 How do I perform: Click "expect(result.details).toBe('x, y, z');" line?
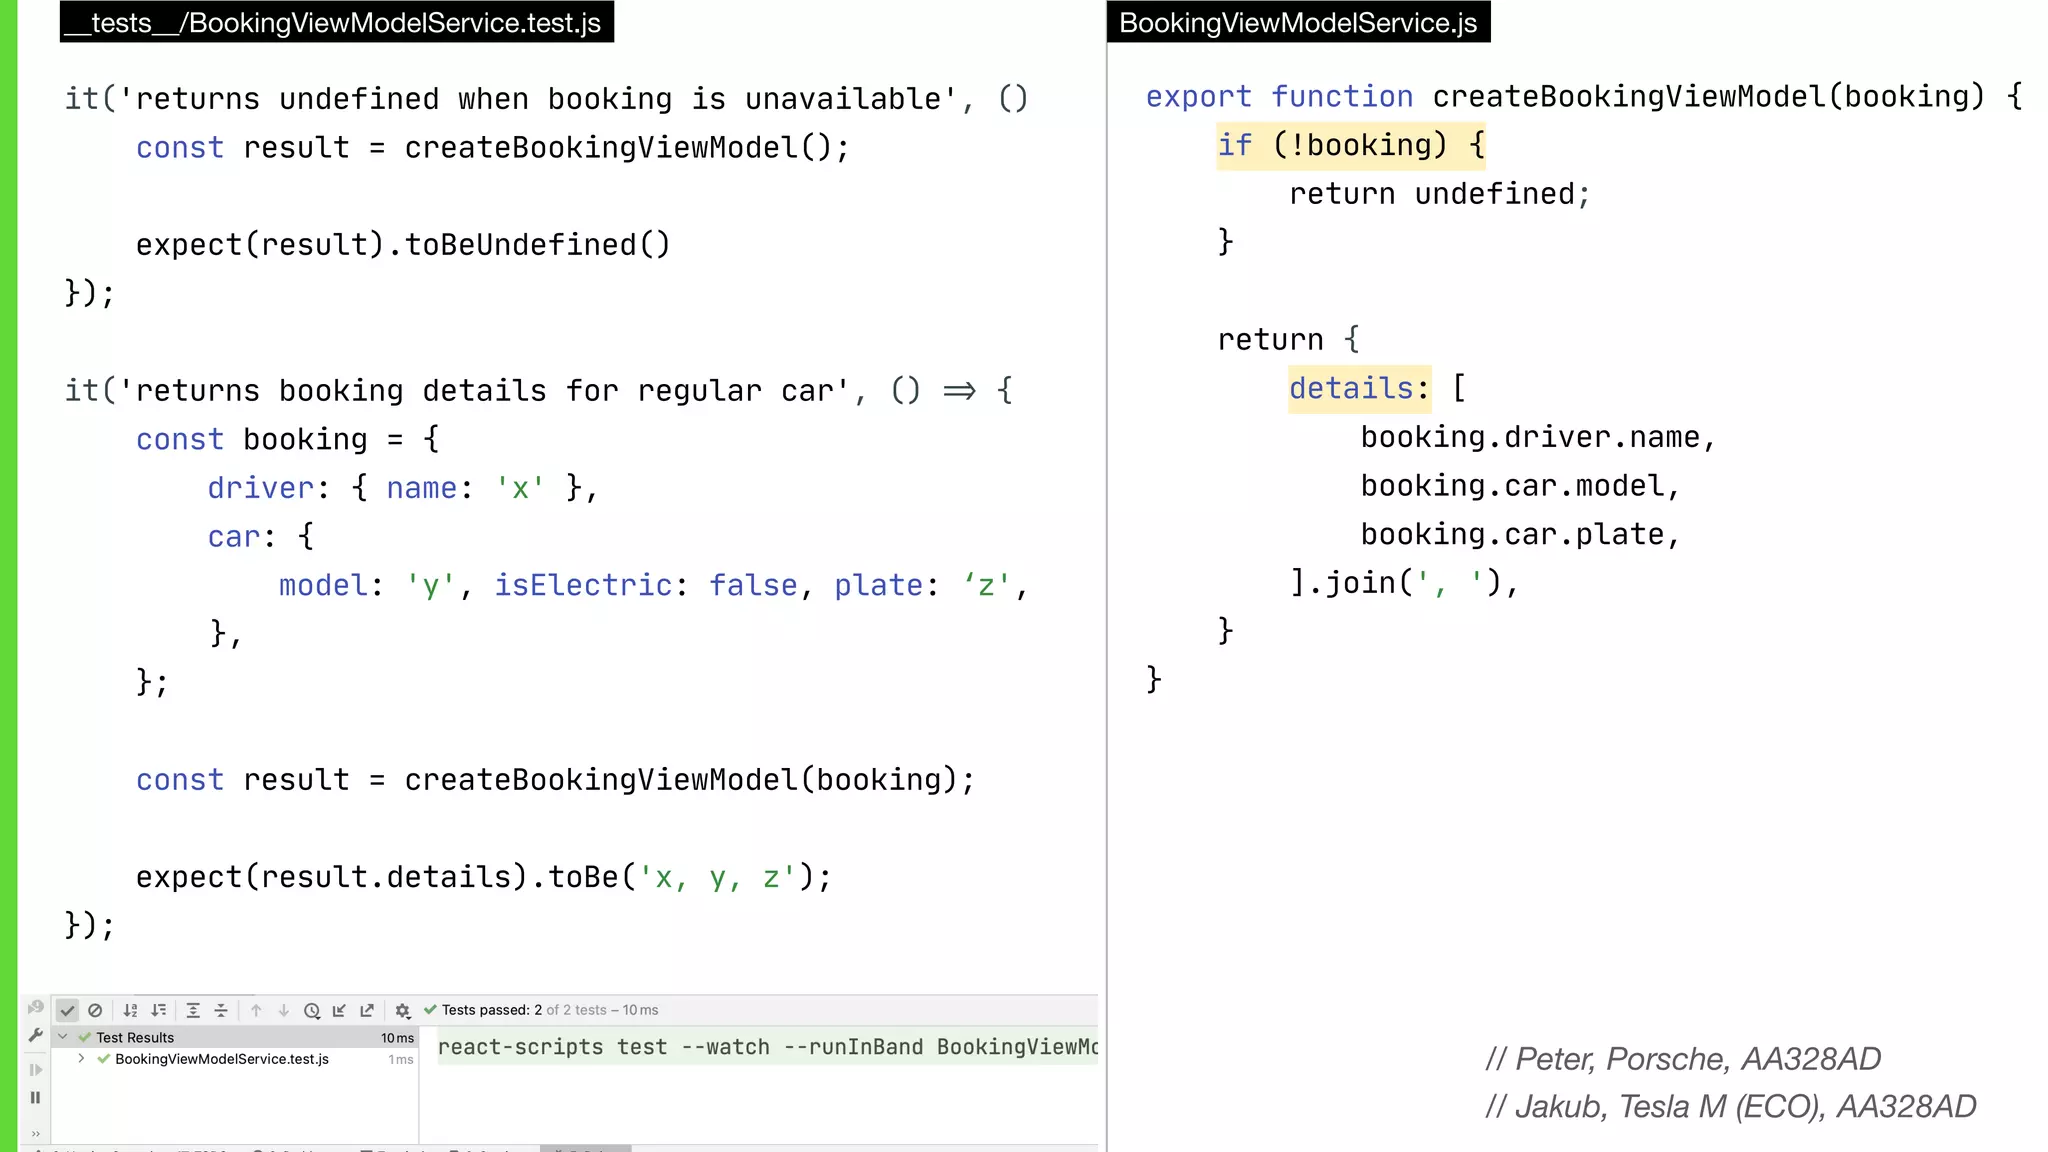point(484,877)
